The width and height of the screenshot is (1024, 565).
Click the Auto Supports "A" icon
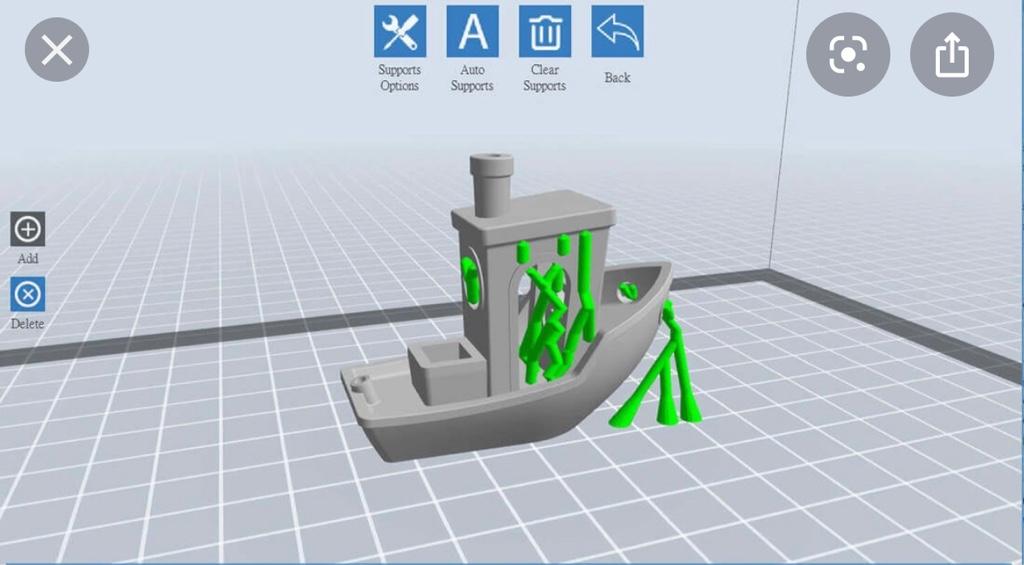pyautogui.click(x=472, y=32)
